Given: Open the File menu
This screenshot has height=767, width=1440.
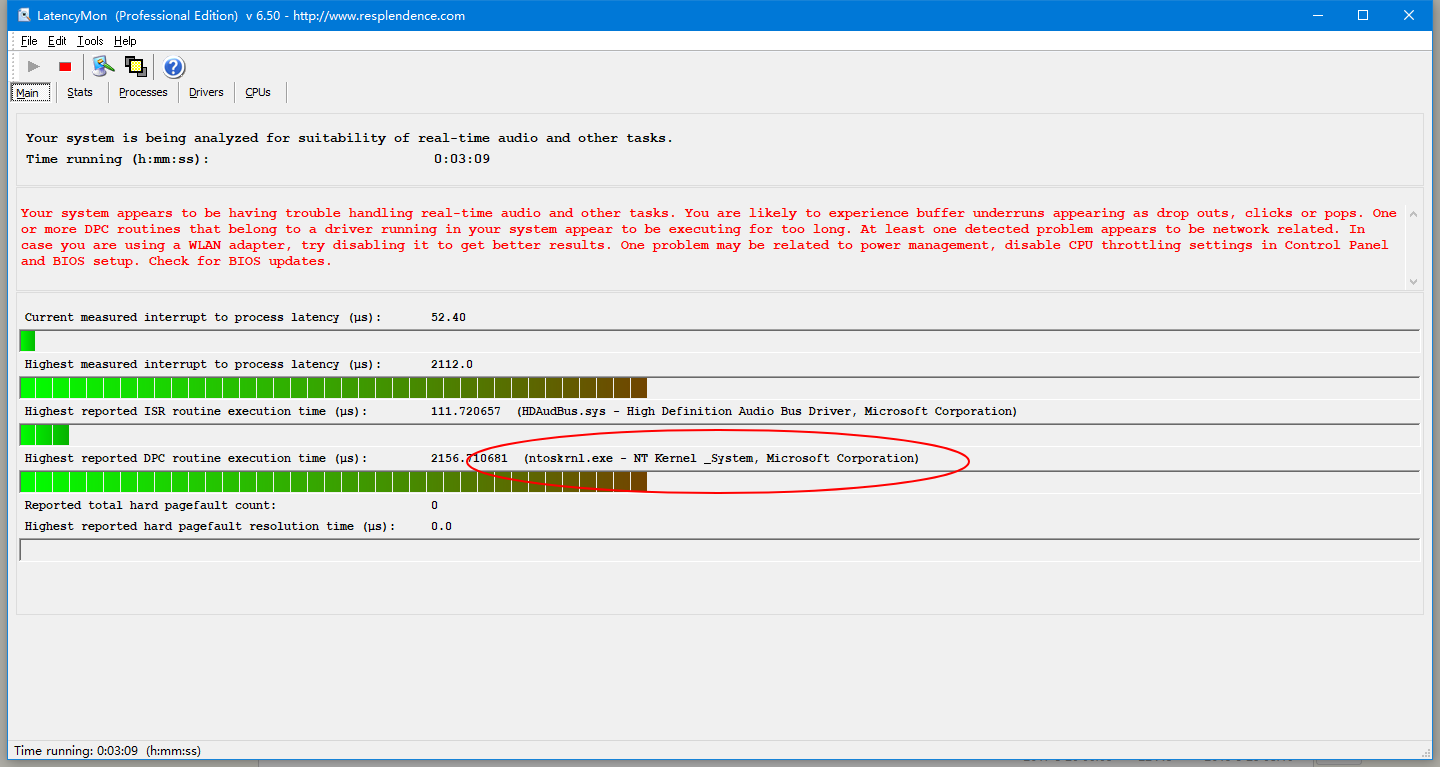Looking at the screenshot, I should point(29,41).
